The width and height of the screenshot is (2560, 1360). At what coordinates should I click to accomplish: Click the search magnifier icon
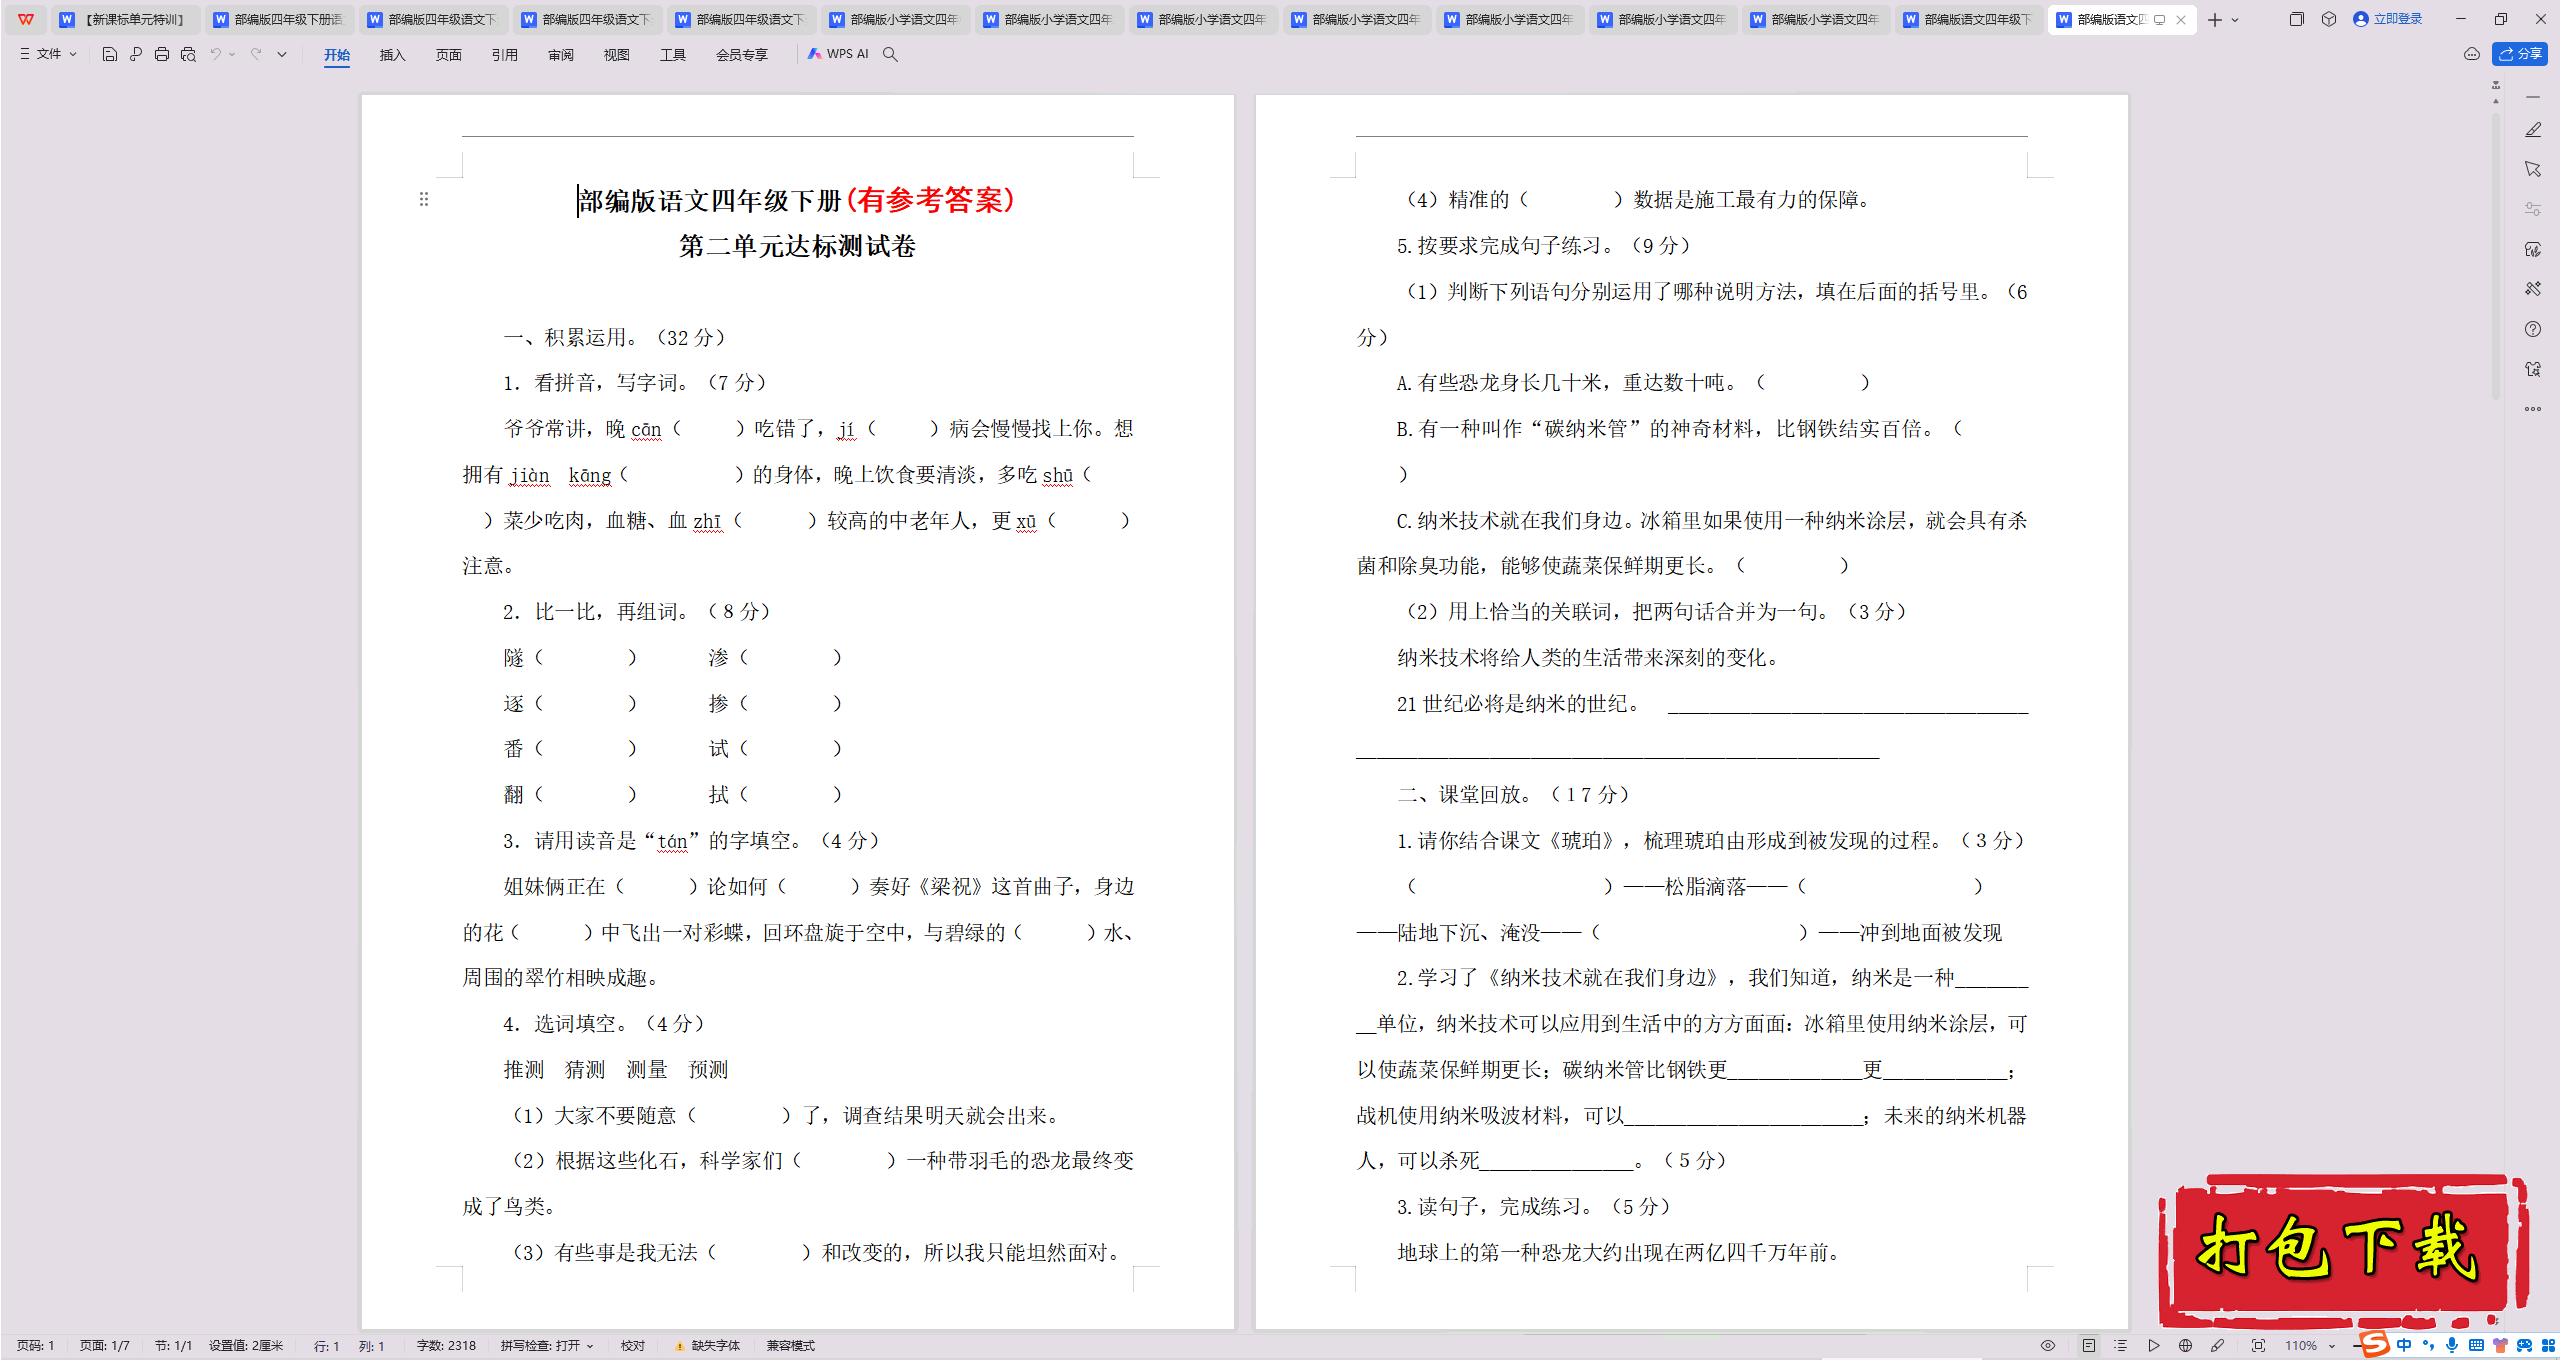[890, 54]
